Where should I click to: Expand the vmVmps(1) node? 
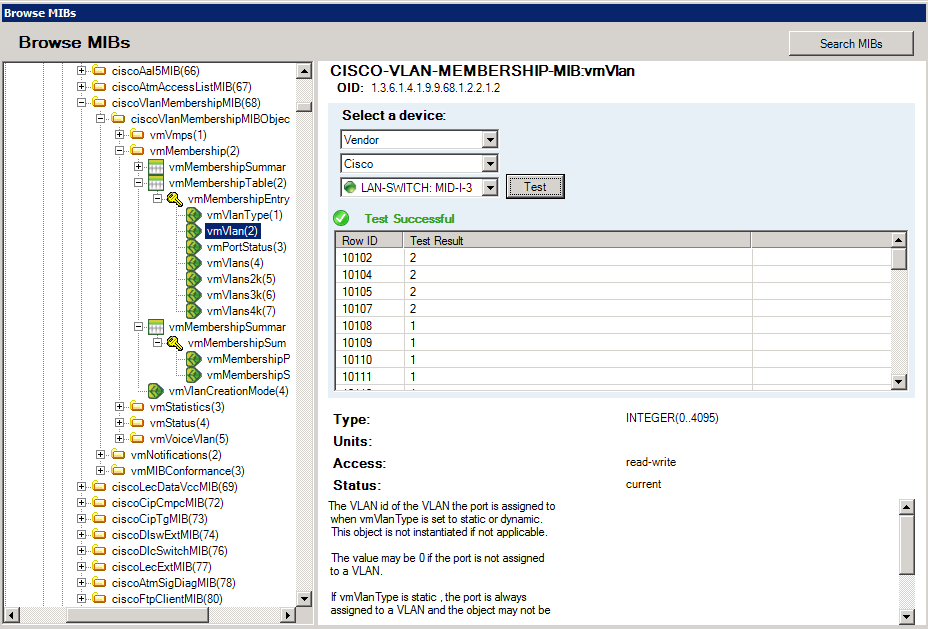120,134
